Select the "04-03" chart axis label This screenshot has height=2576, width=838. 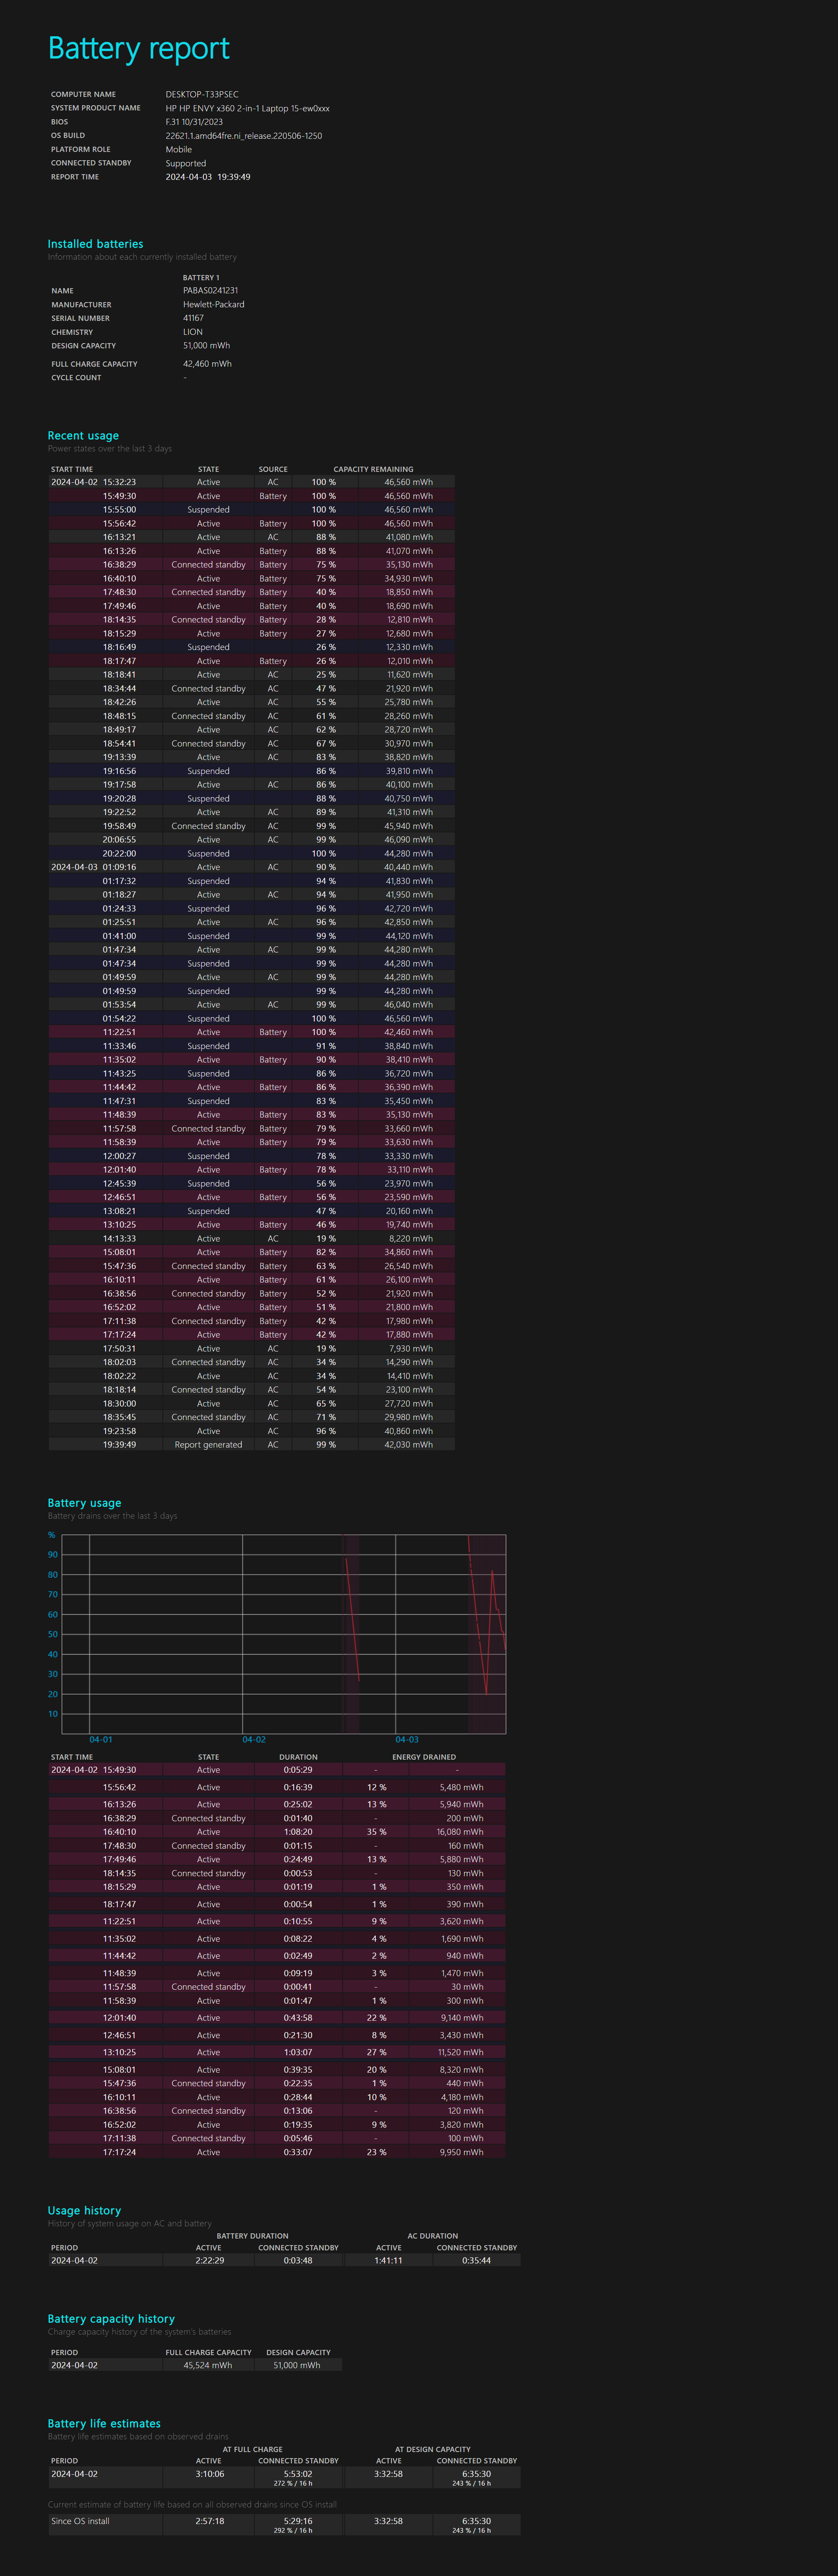[x=407, y=1740]
